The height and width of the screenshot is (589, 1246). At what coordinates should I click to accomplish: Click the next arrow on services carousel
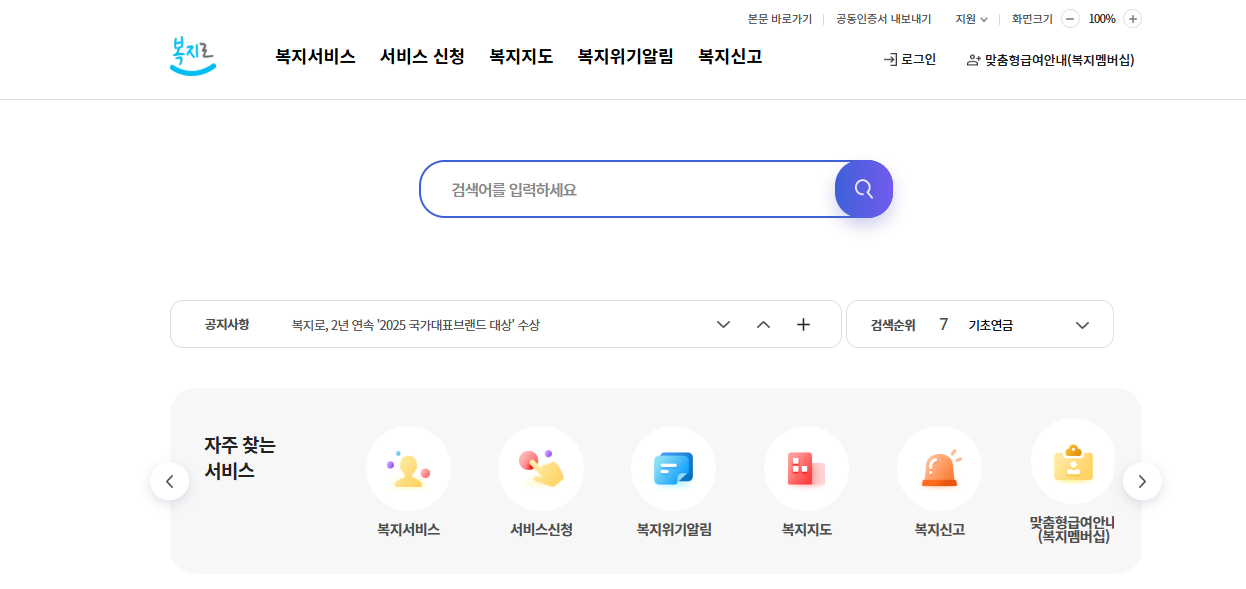click(x=1142, y=480)
